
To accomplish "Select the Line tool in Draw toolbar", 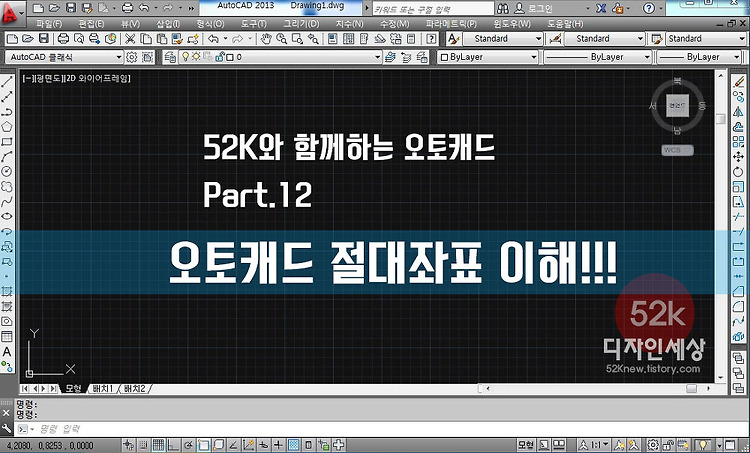I will click(x=7, y=82).
